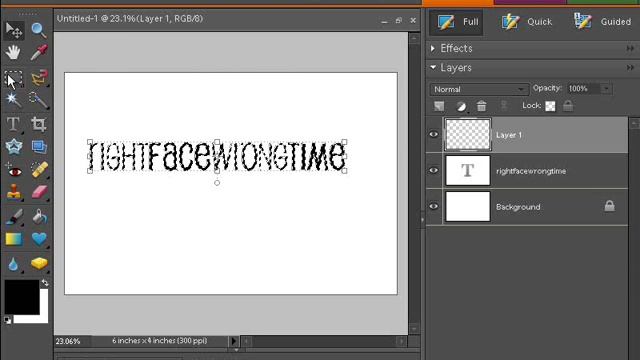
Task: Select the Clone Stamp tool
Action: [x=13, y=192]
